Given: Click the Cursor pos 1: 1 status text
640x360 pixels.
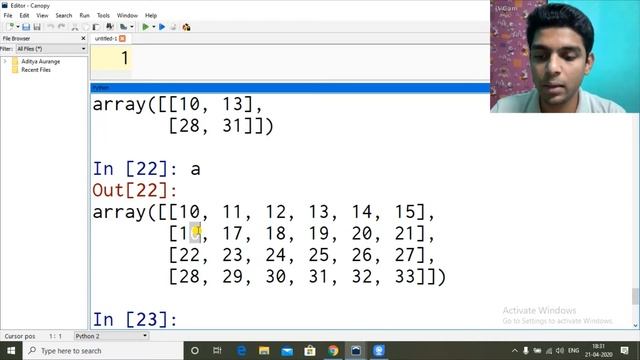Looking at the screenshot, I should click(x=33, y=336).
